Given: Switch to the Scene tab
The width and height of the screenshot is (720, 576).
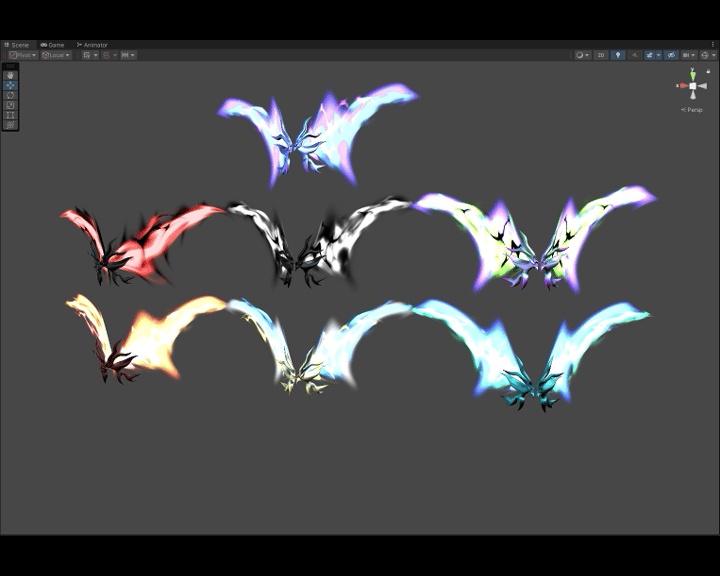Looking at the screenshot, I should (17, 45).
